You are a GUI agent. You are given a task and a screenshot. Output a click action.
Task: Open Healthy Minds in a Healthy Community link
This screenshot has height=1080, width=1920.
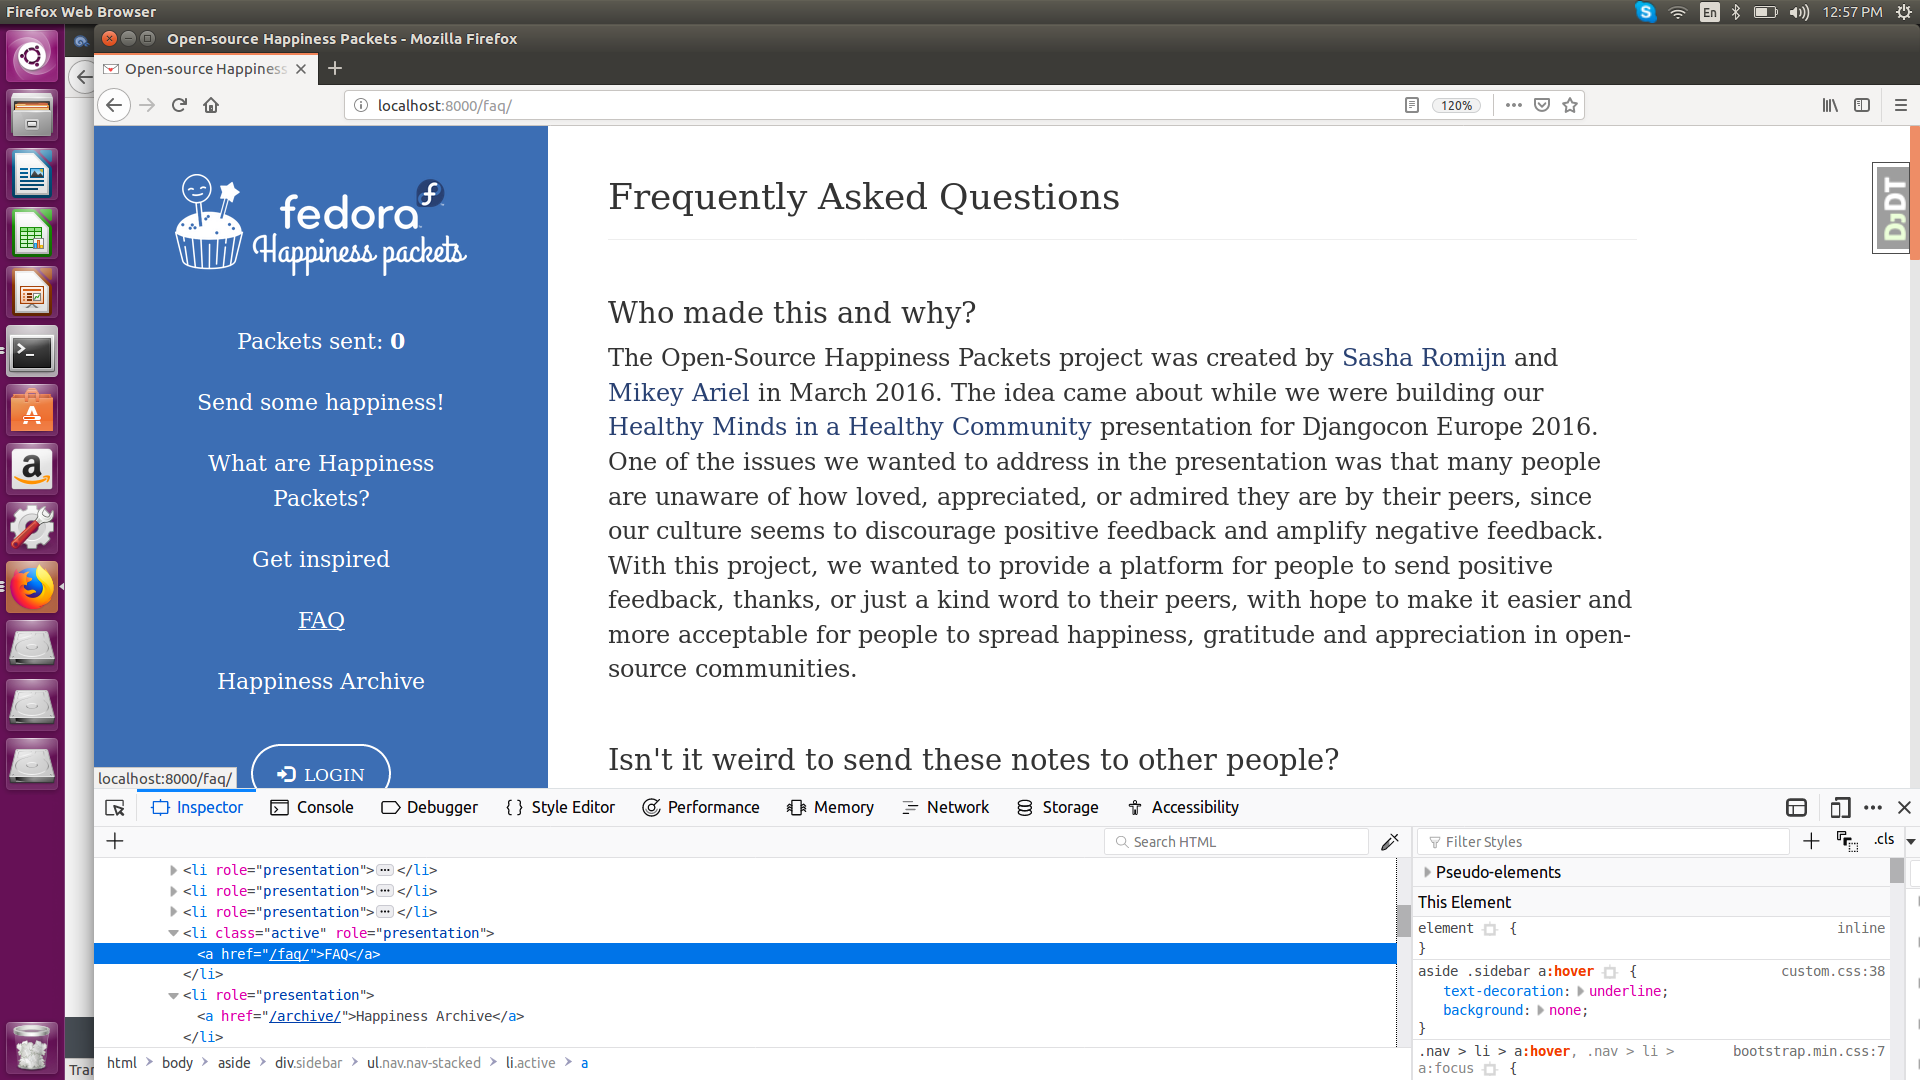849,426
